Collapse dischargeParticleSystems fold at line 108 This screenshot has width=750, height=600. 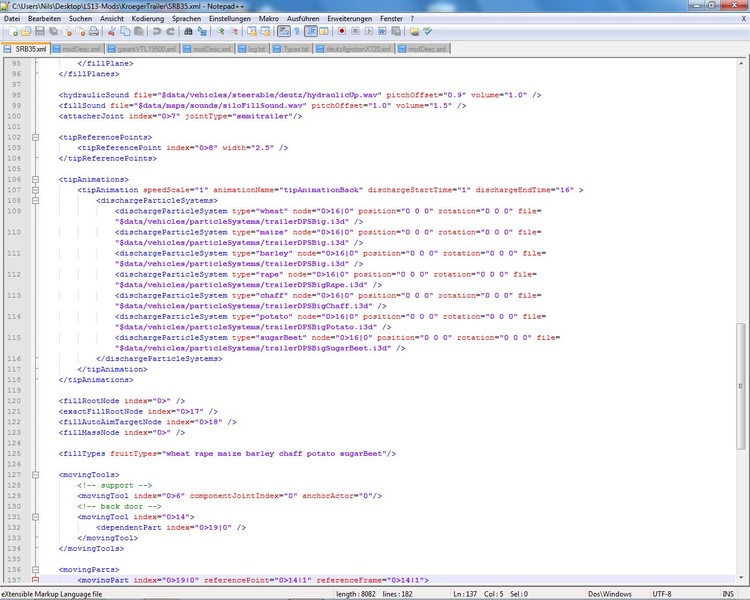pyautogui.click(x=35, y=200)
